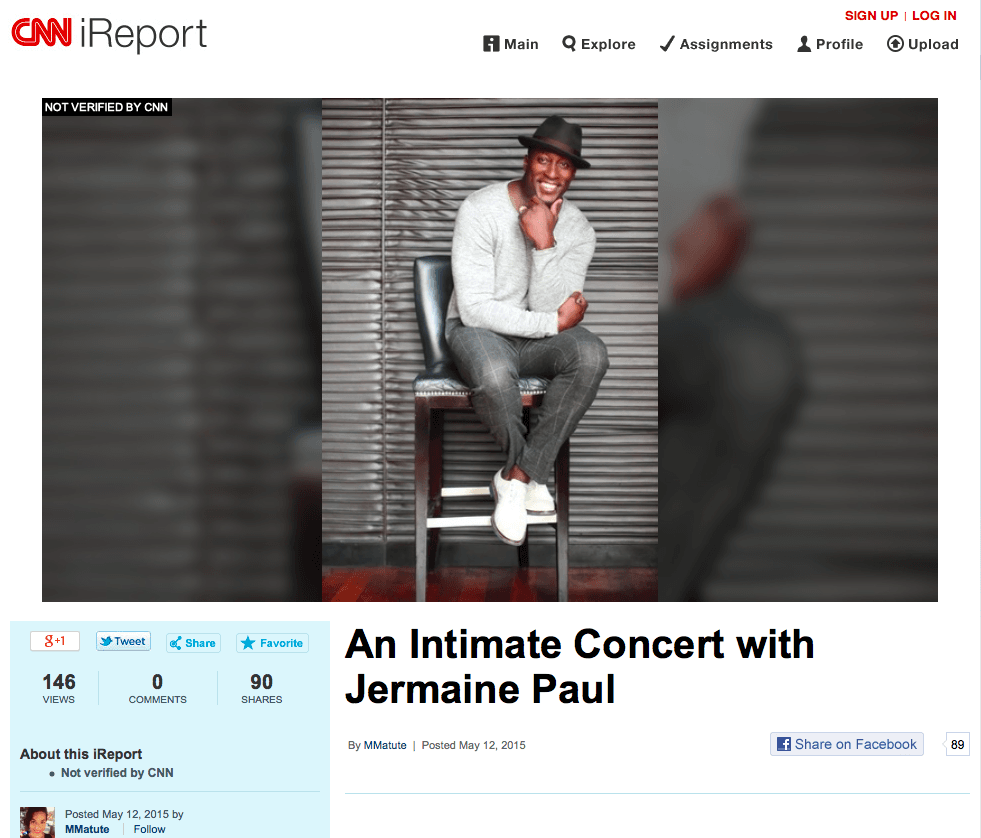Open MMatute profile avatar thumbnail
Image resolution: width=981 pixels, height=838 pixels.
pos(37,821)
